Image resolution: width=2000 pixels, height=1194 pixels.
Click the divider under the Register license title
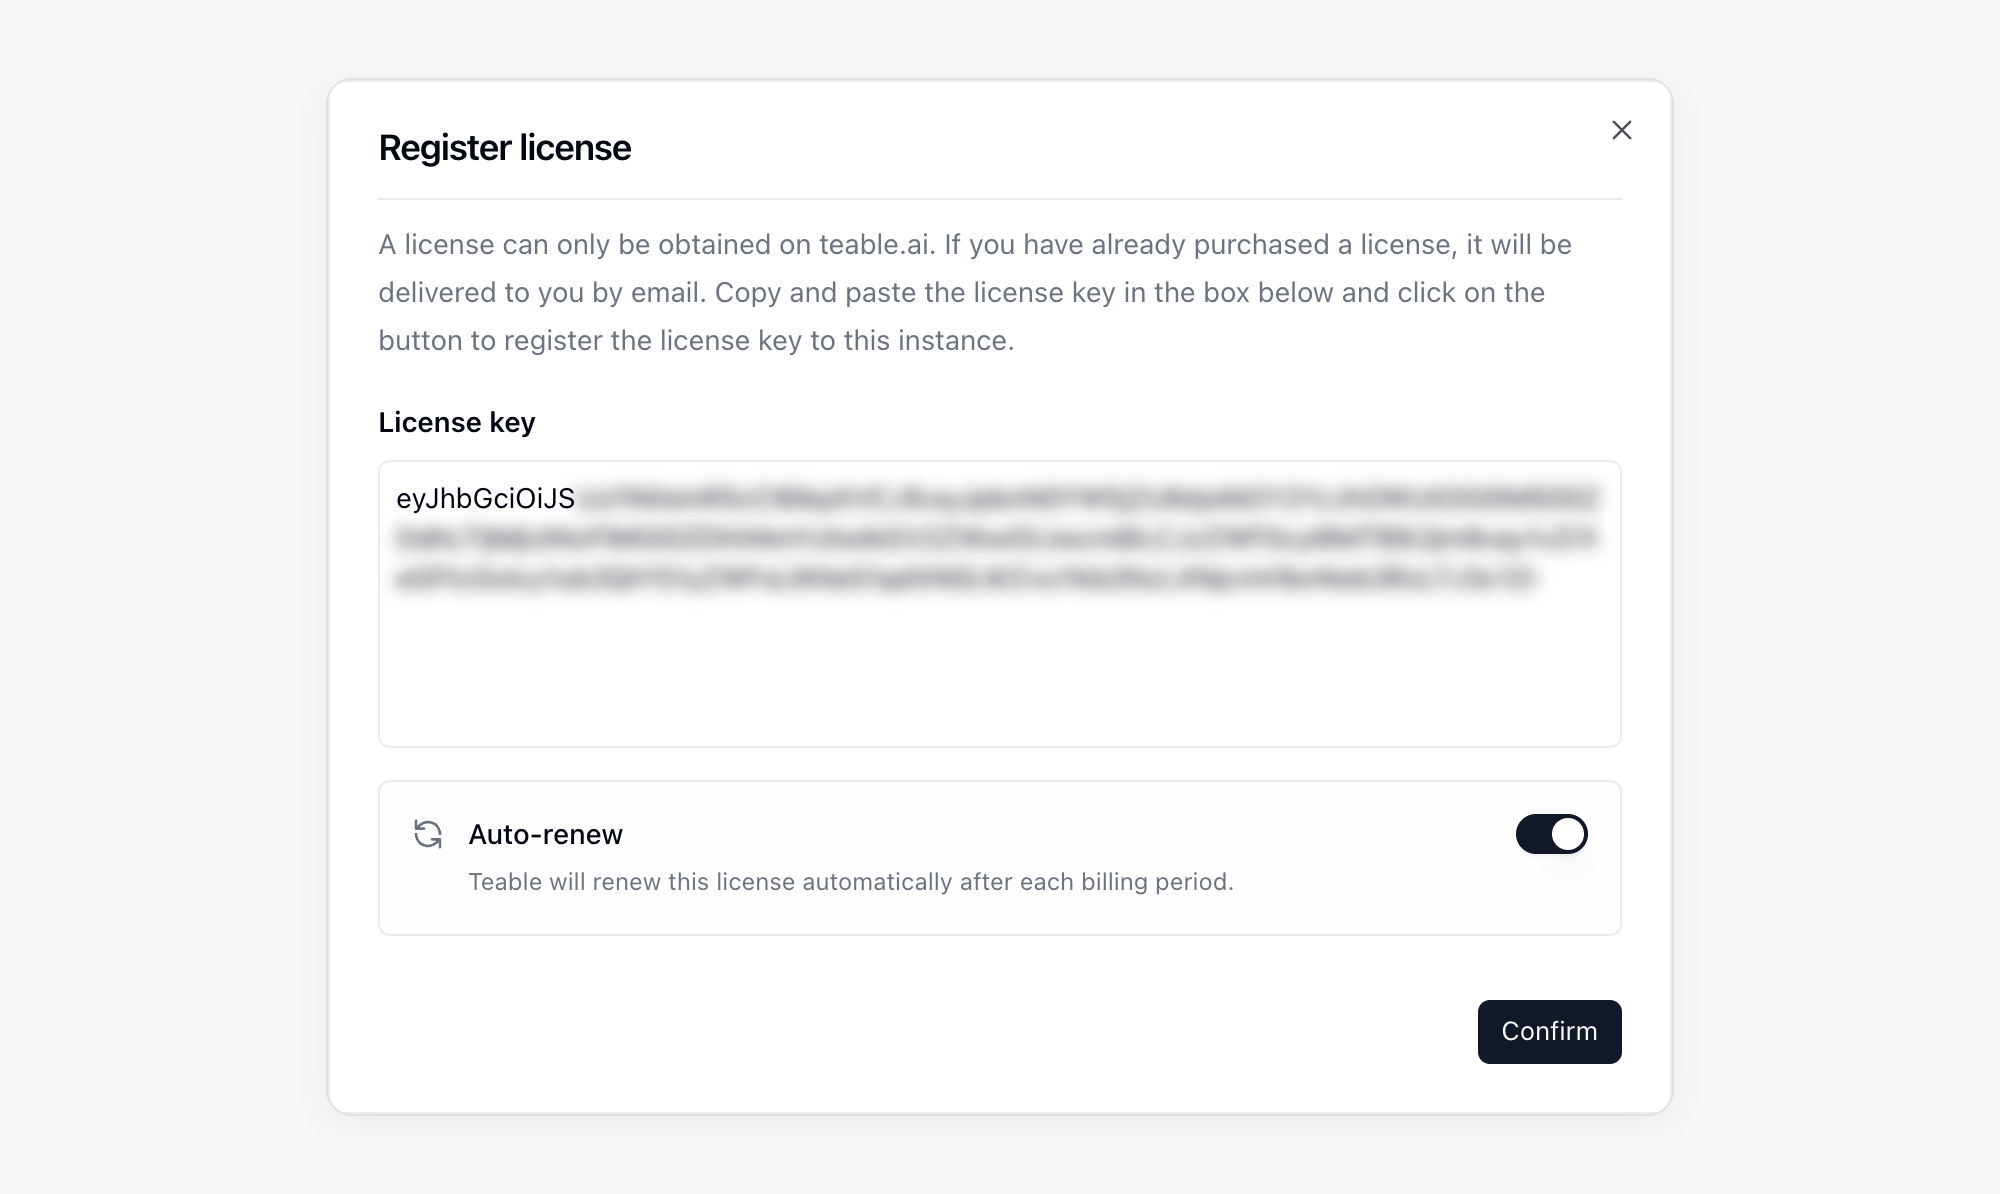coord(1000,199)
